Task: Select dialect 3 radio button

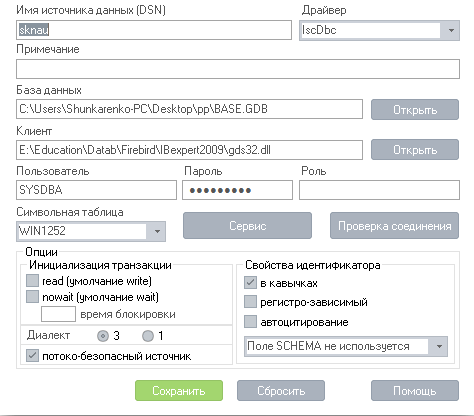Action: coord(103,336)
